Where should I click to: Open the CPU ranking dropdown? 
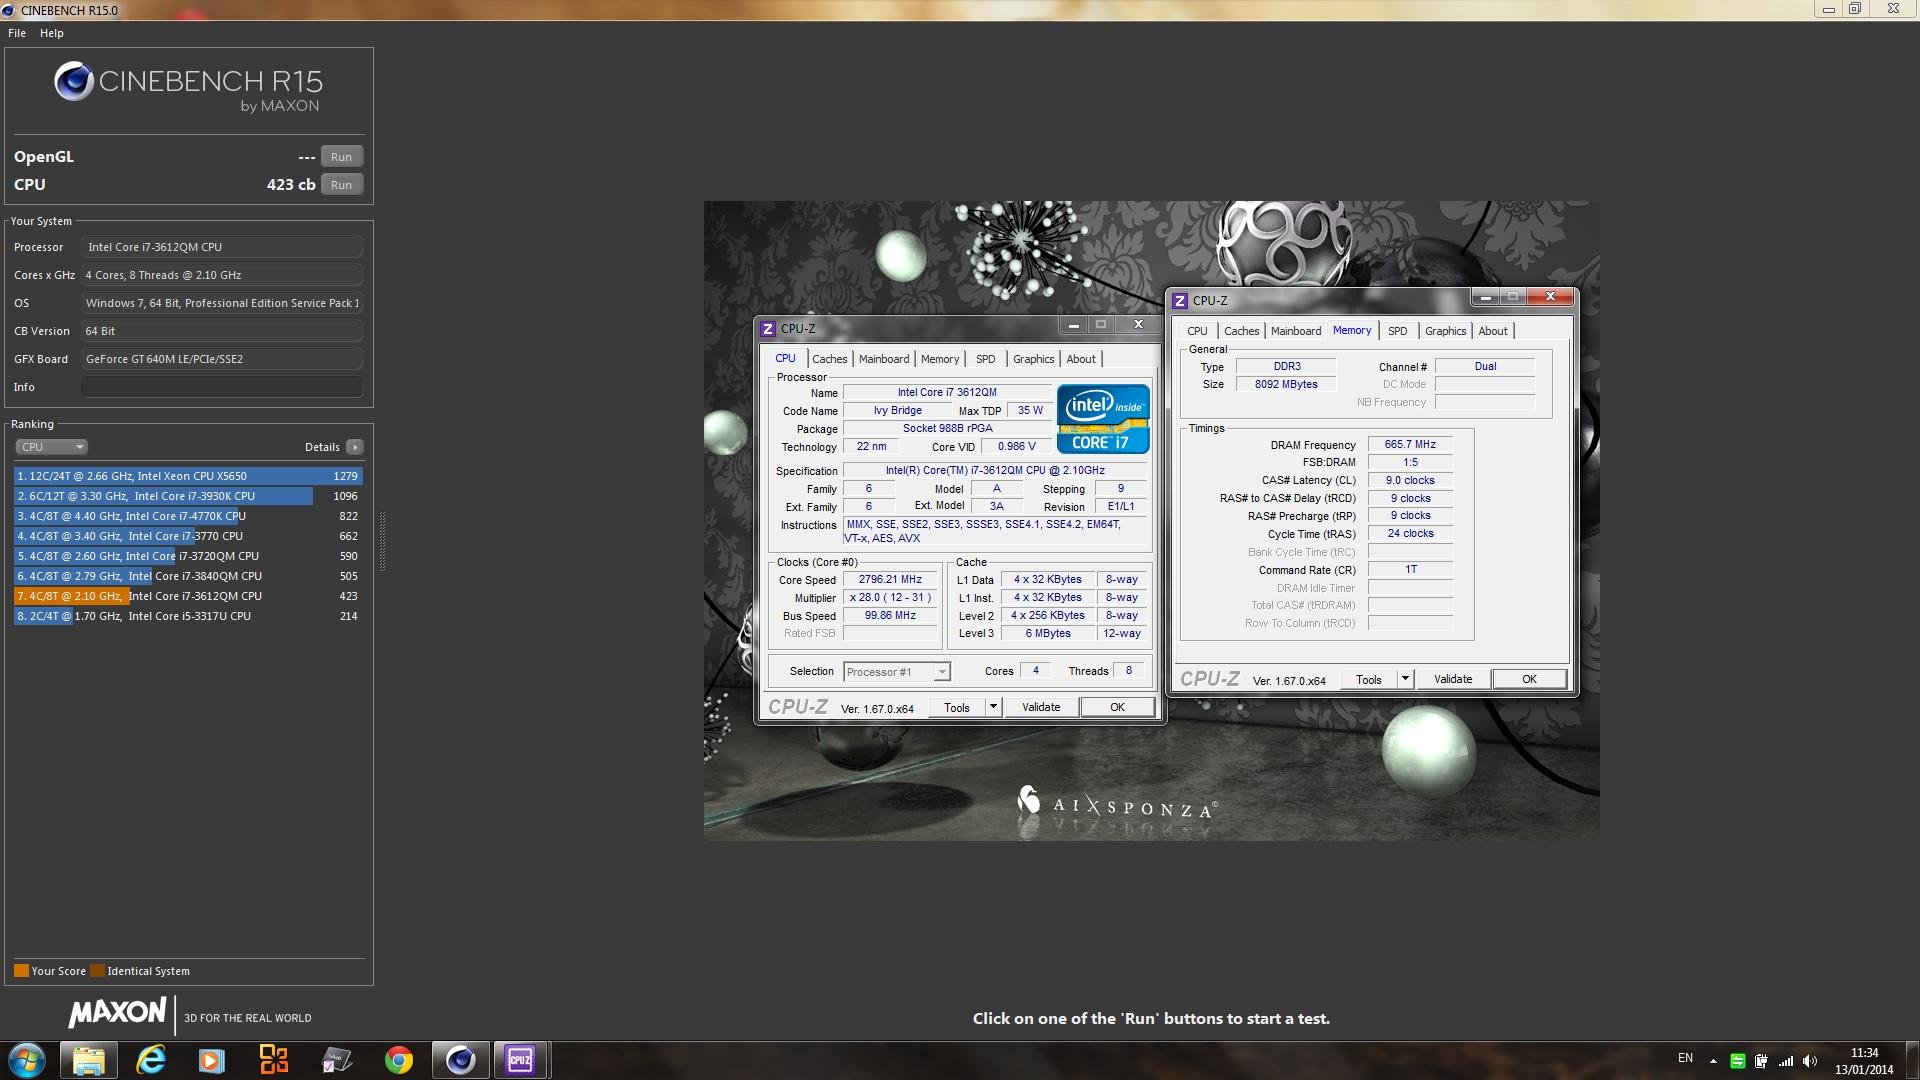(51, 447)
